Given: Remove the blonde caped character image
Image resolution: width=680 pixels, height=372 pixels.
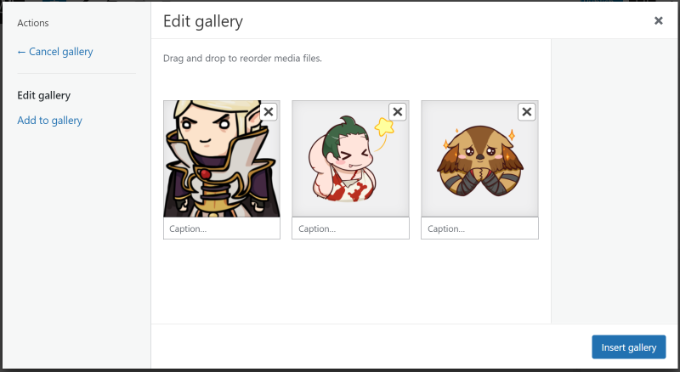Looking at the screenshot, I should coord(268,112).
